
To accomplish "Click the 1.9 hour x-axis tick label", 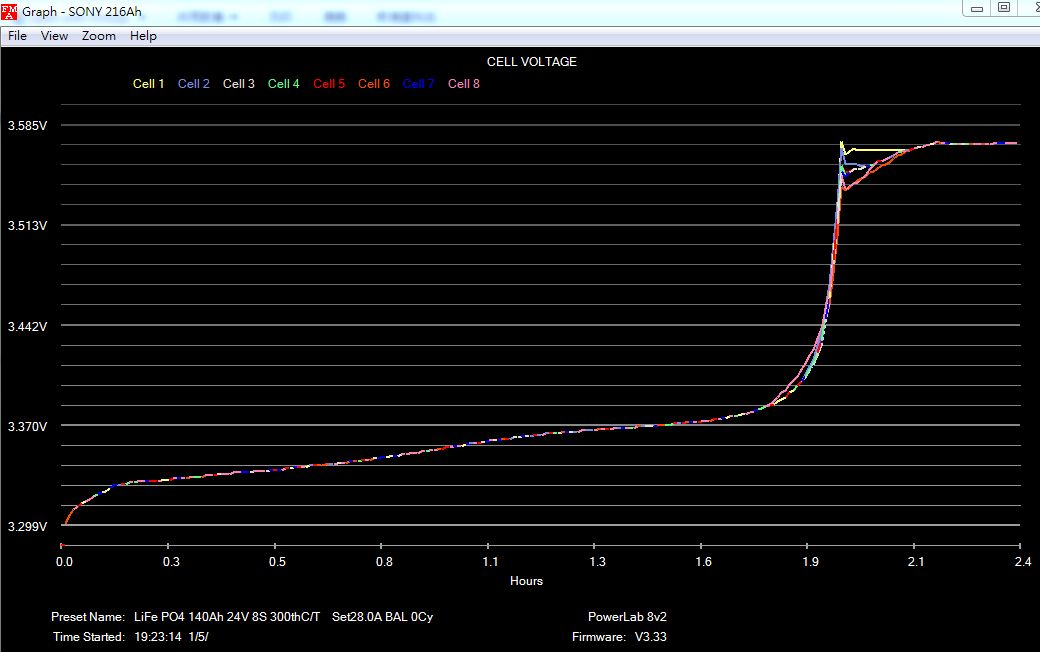I will pos(810,562).
